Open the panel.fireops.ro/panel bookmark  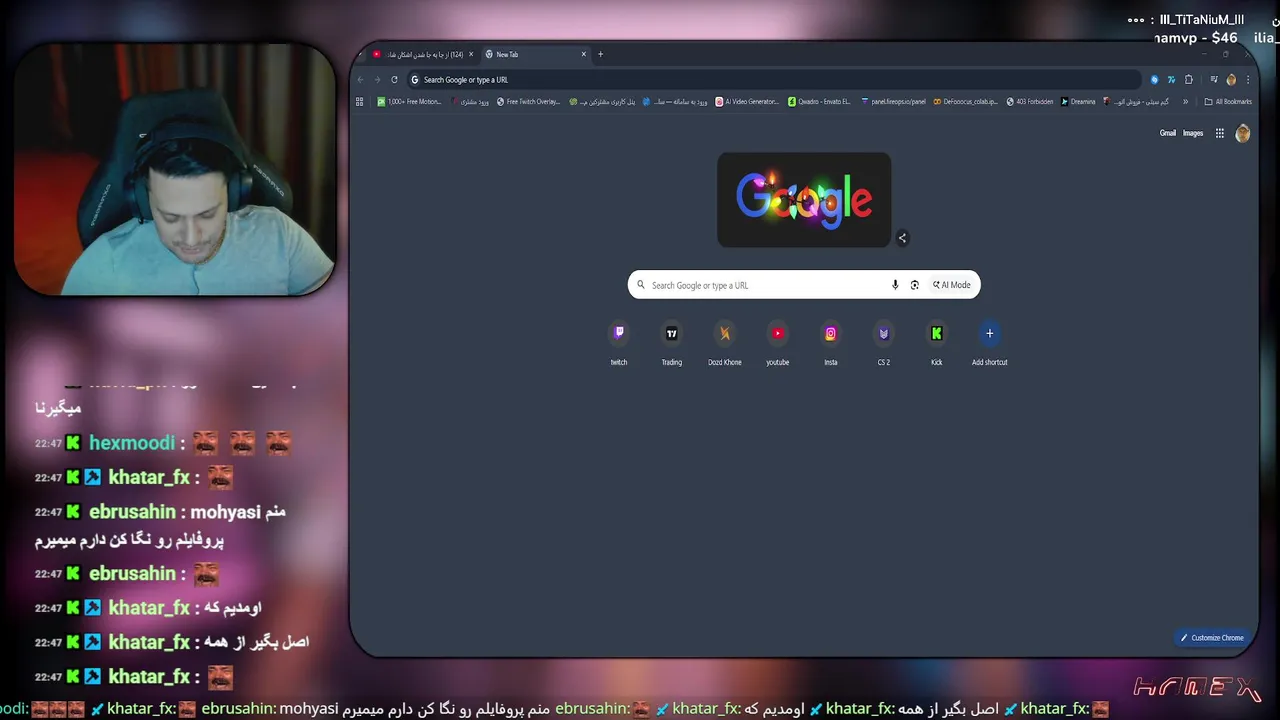(893, 102)
